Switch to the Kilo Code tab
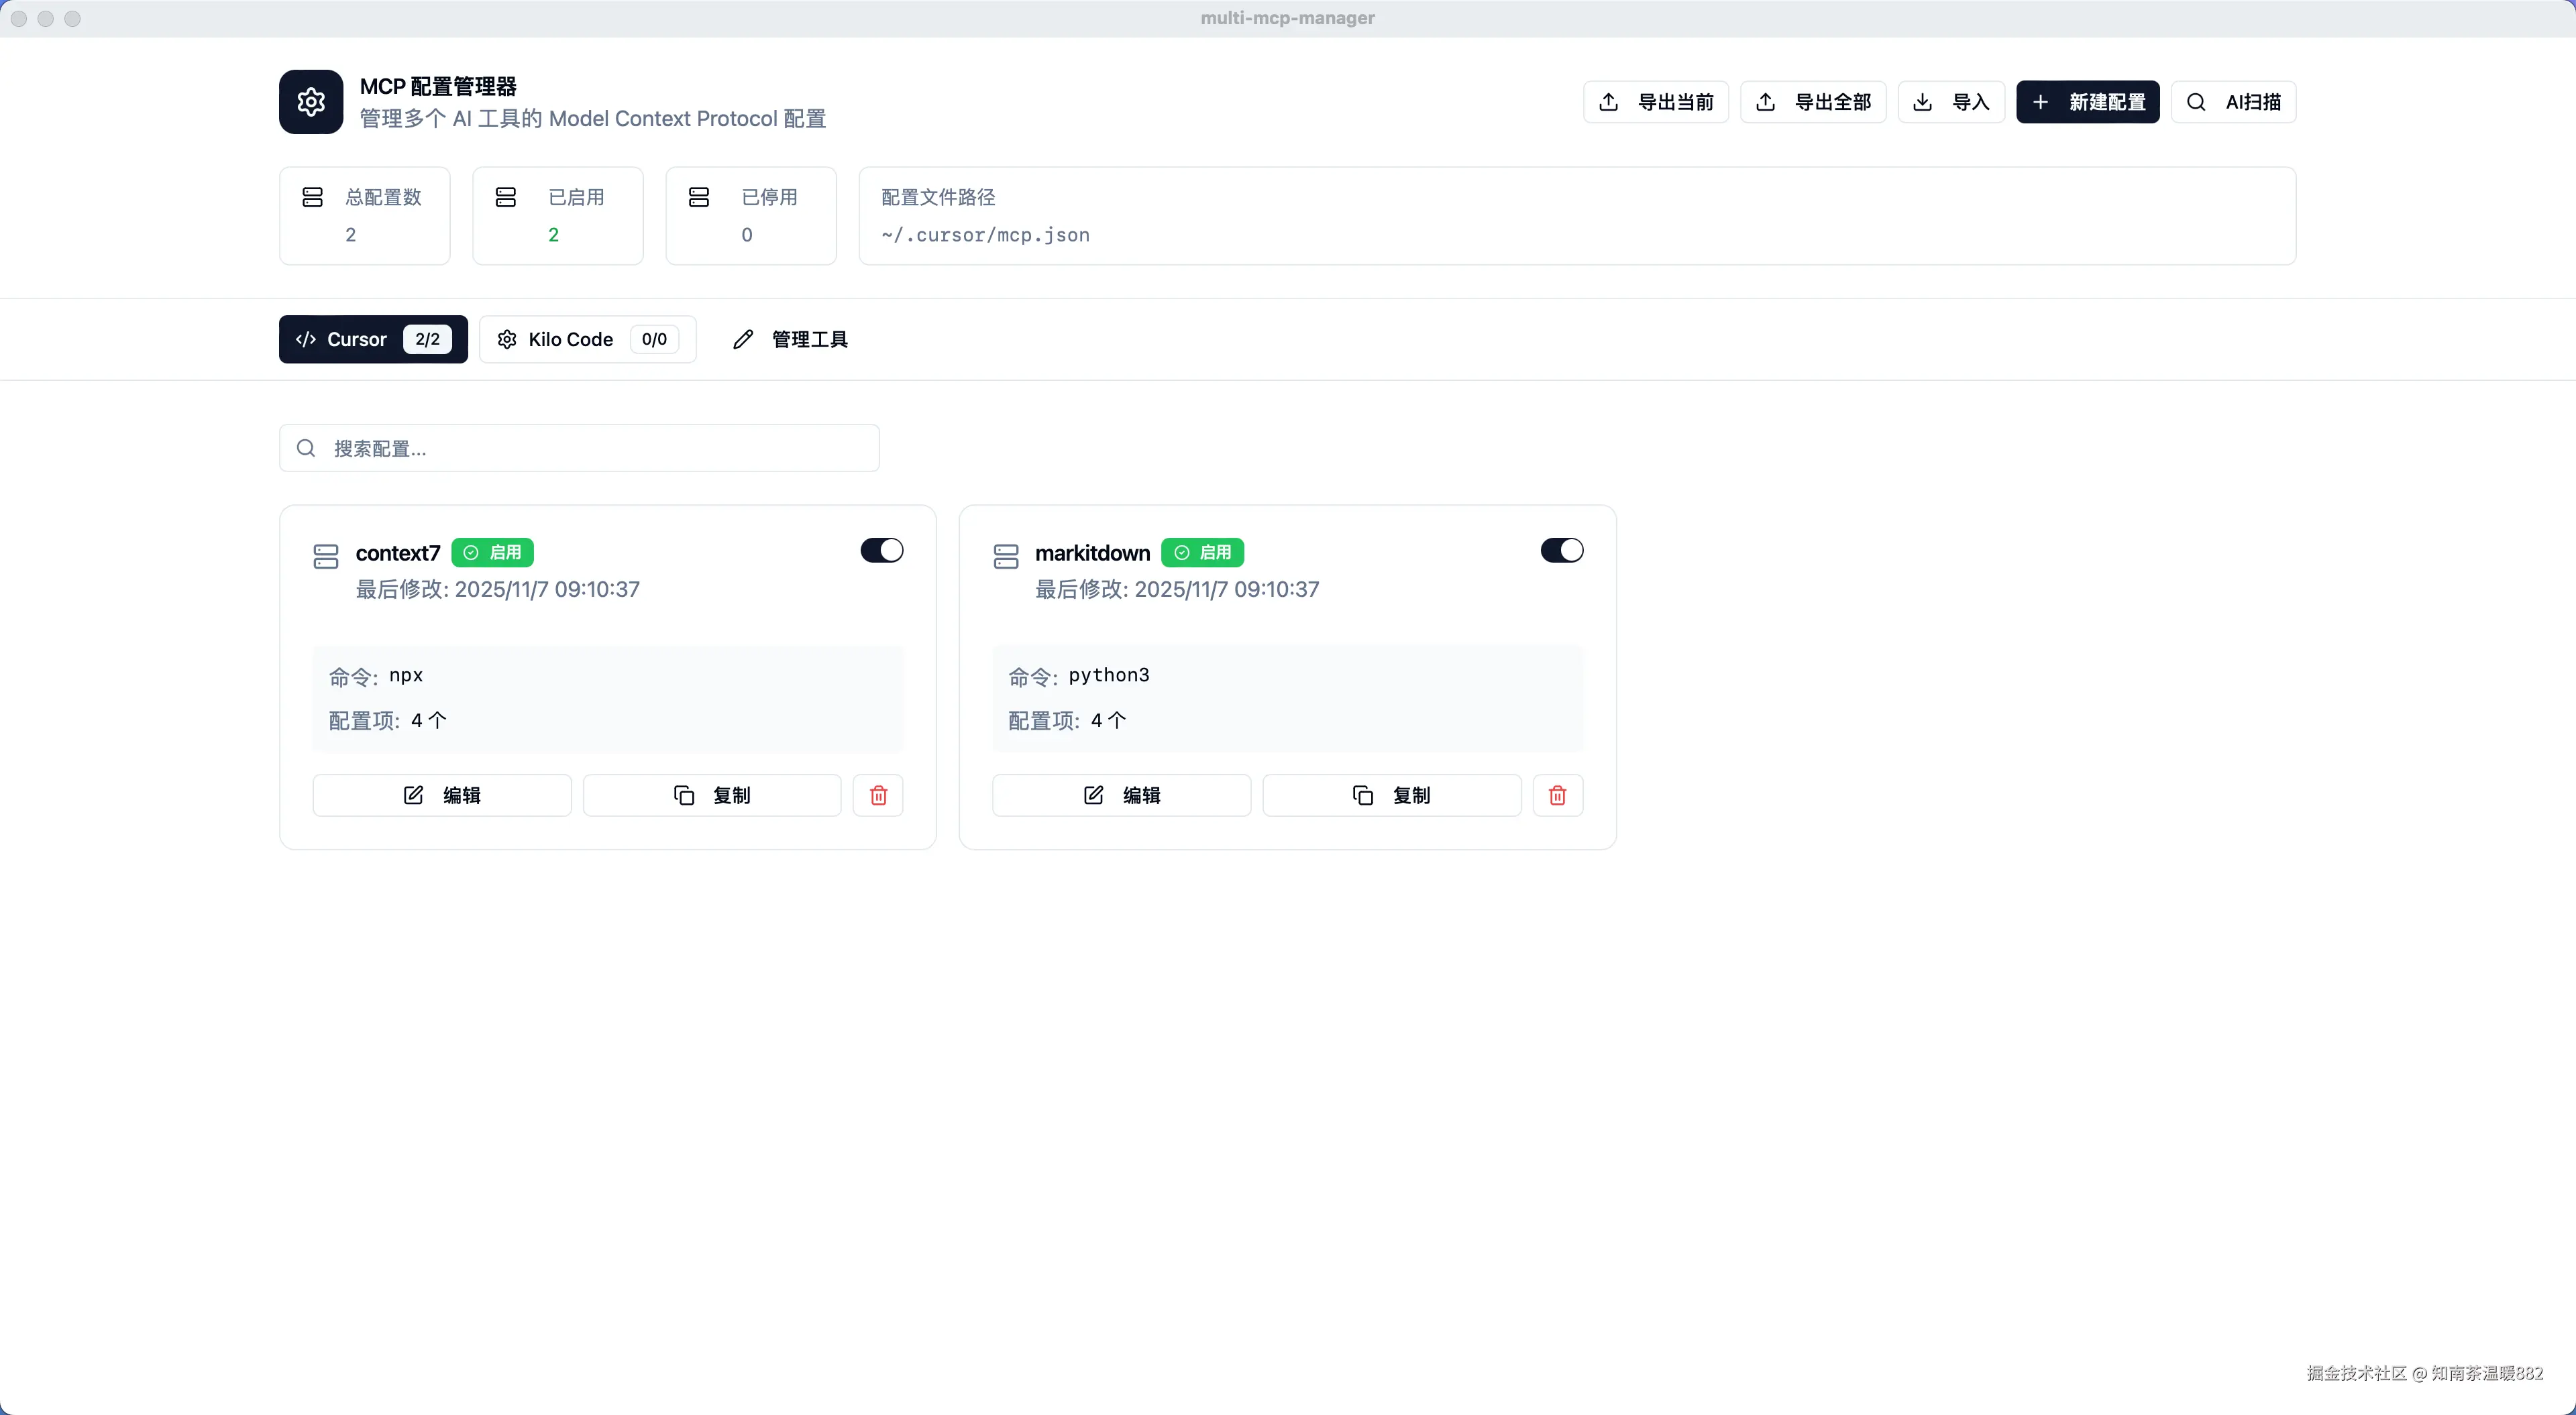The image size is (2576, 1415). pos(587,339)
